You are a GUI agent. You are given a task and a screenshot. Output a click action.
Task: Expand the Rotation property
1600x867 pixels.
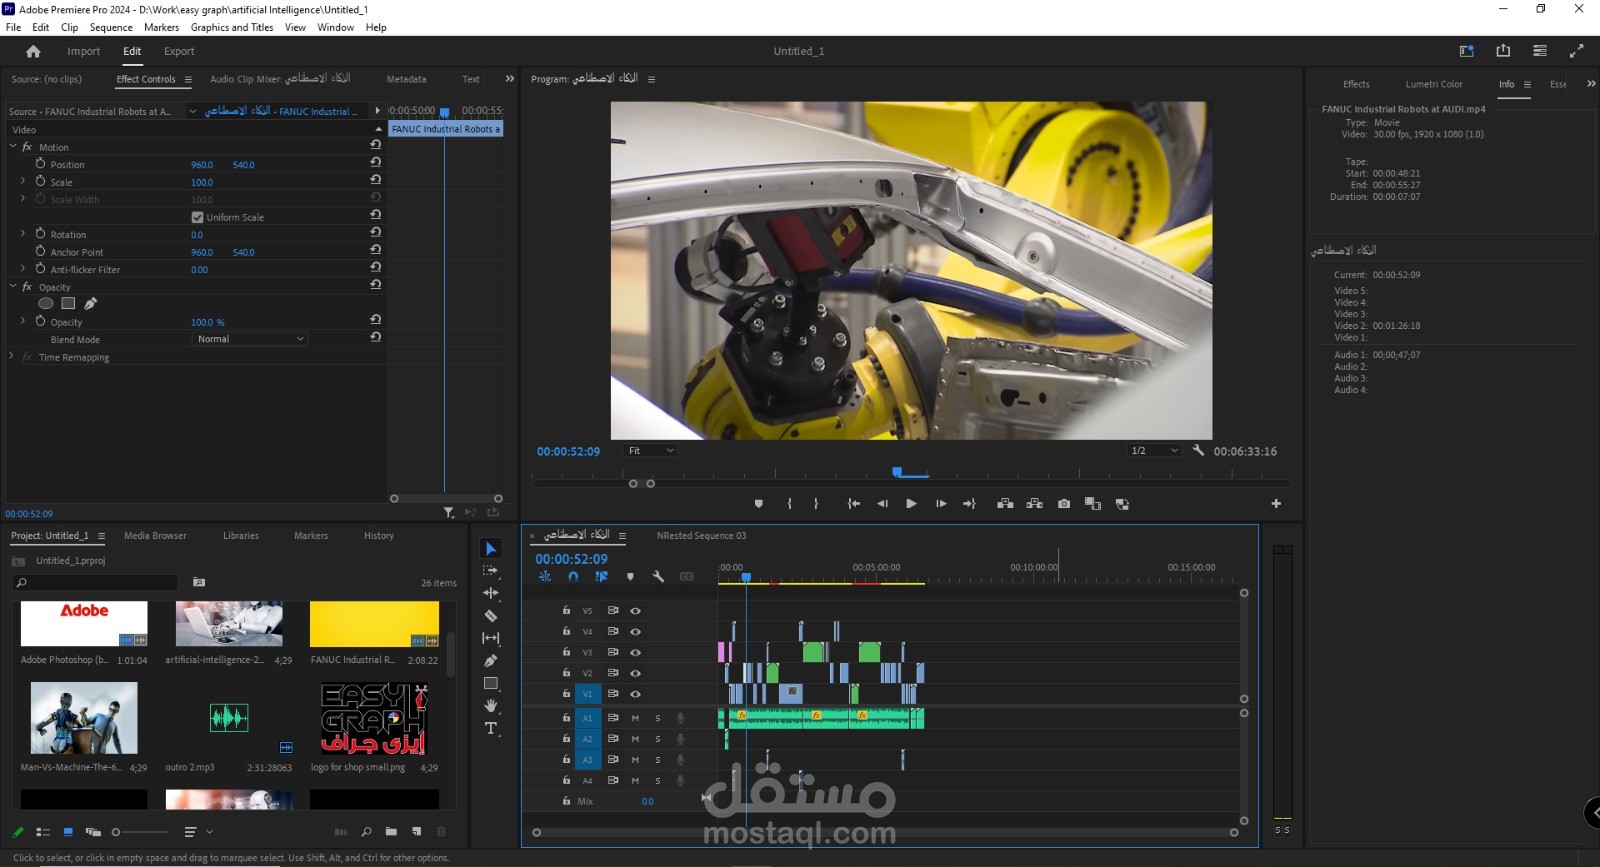point(23,234)
